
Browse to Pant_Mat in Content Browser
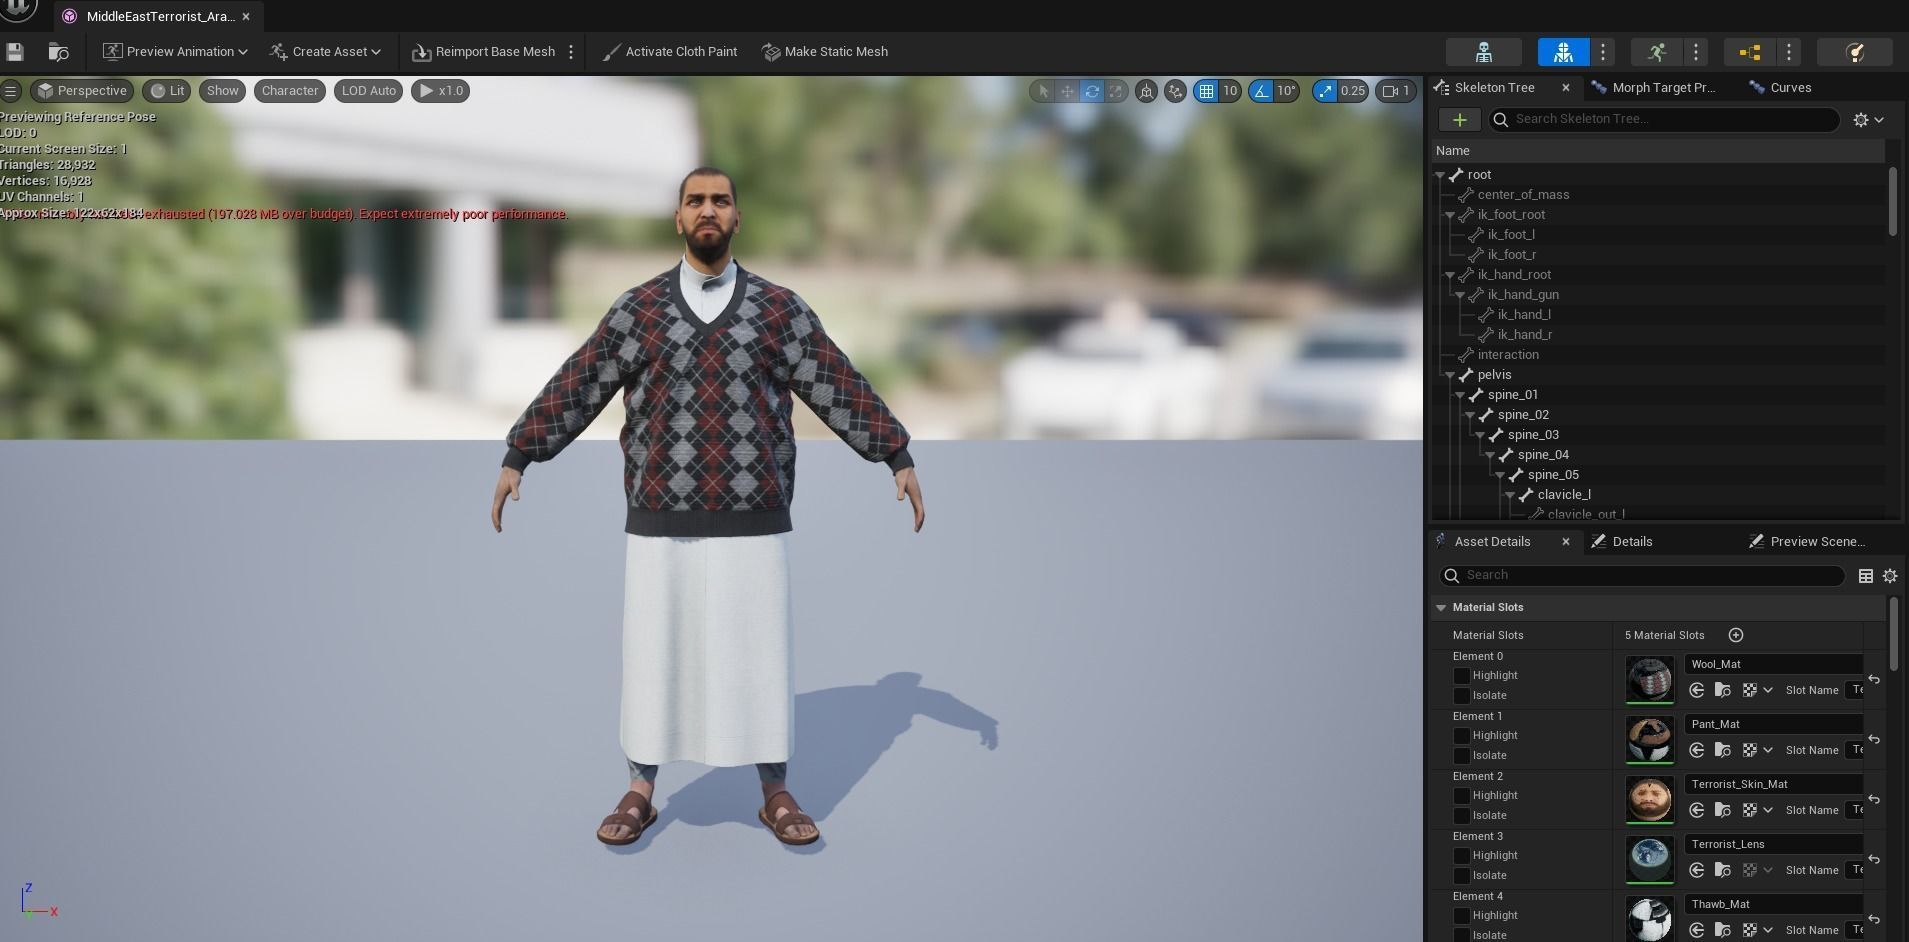(x=1722, y=750)
